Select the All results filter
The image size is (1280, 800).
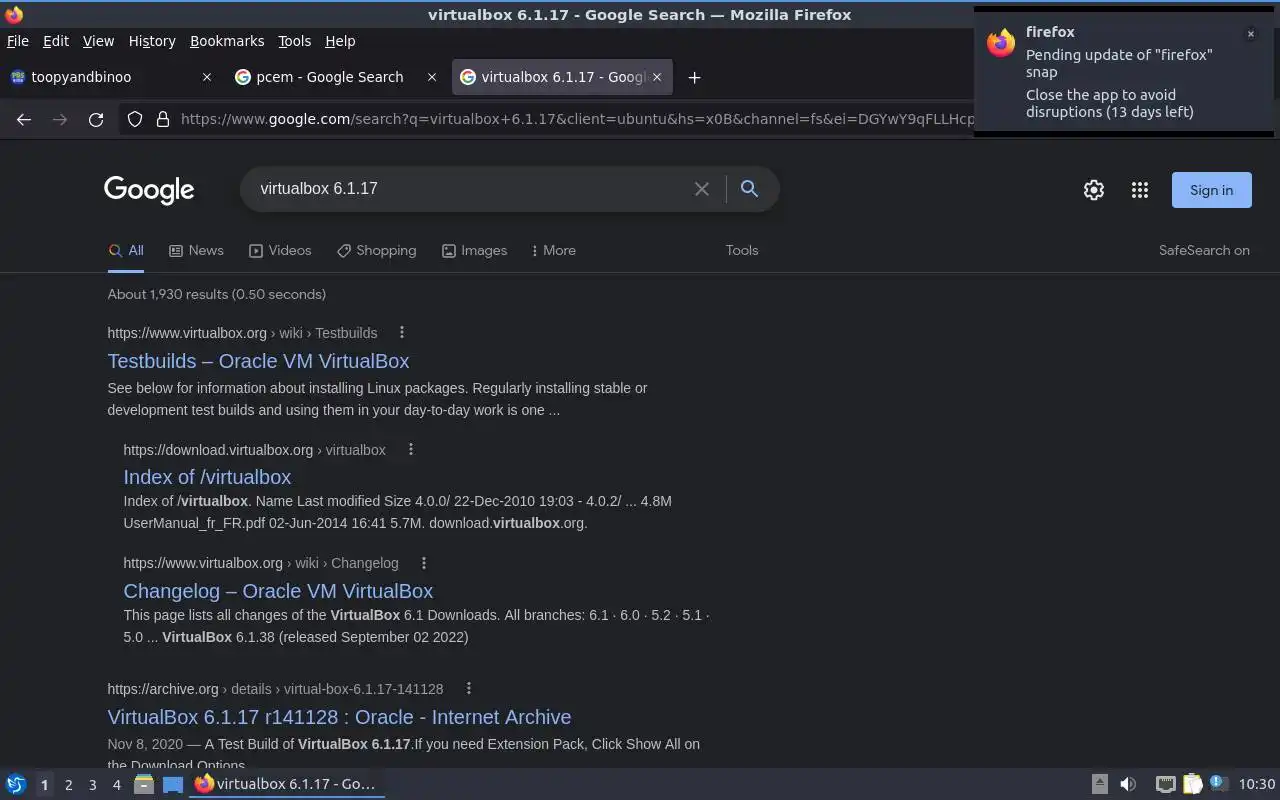[x=126, y=250]
